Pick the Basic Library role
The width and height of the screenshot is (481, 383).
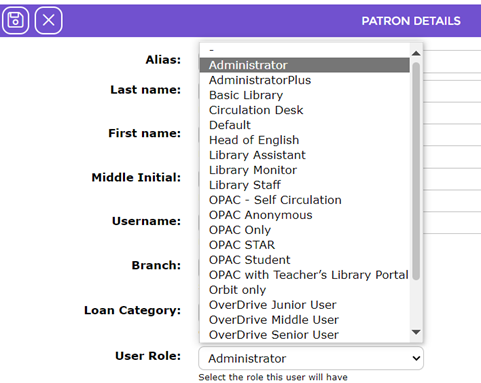305,95
